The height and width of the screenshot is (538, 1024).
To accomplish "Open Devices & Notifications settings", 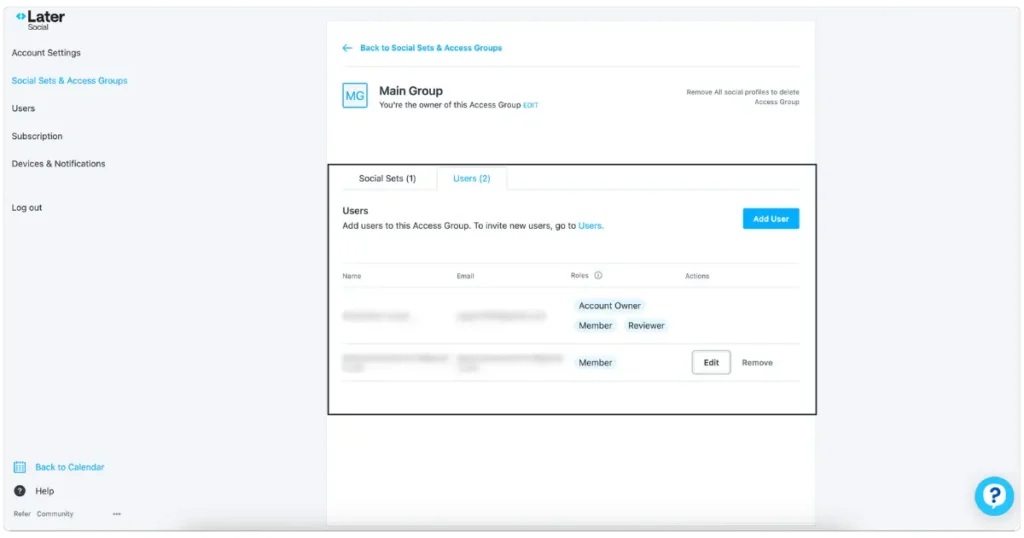I will 58,164.
